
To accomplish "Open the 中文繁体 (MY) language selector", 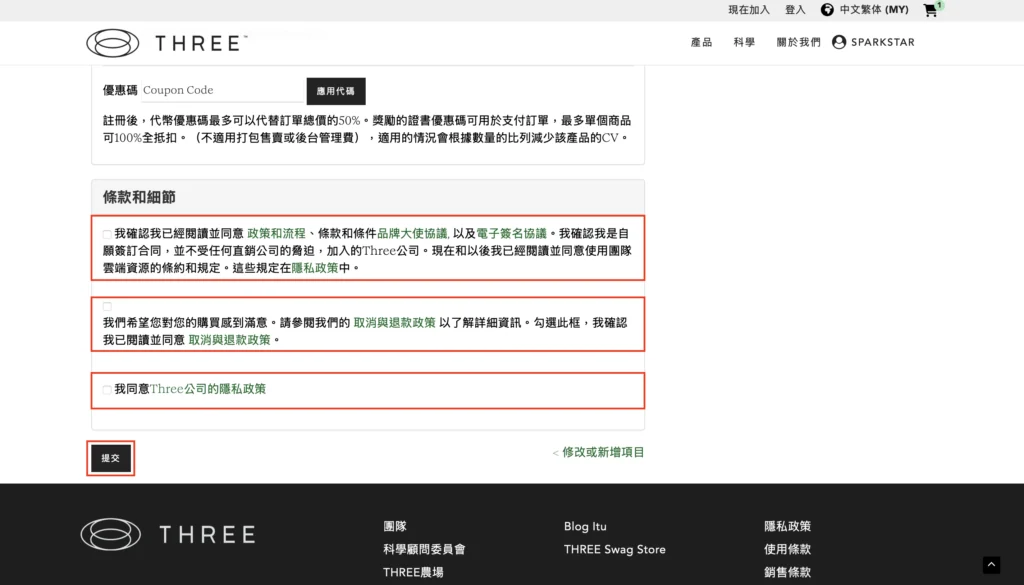I will click(x=874, y=10).
